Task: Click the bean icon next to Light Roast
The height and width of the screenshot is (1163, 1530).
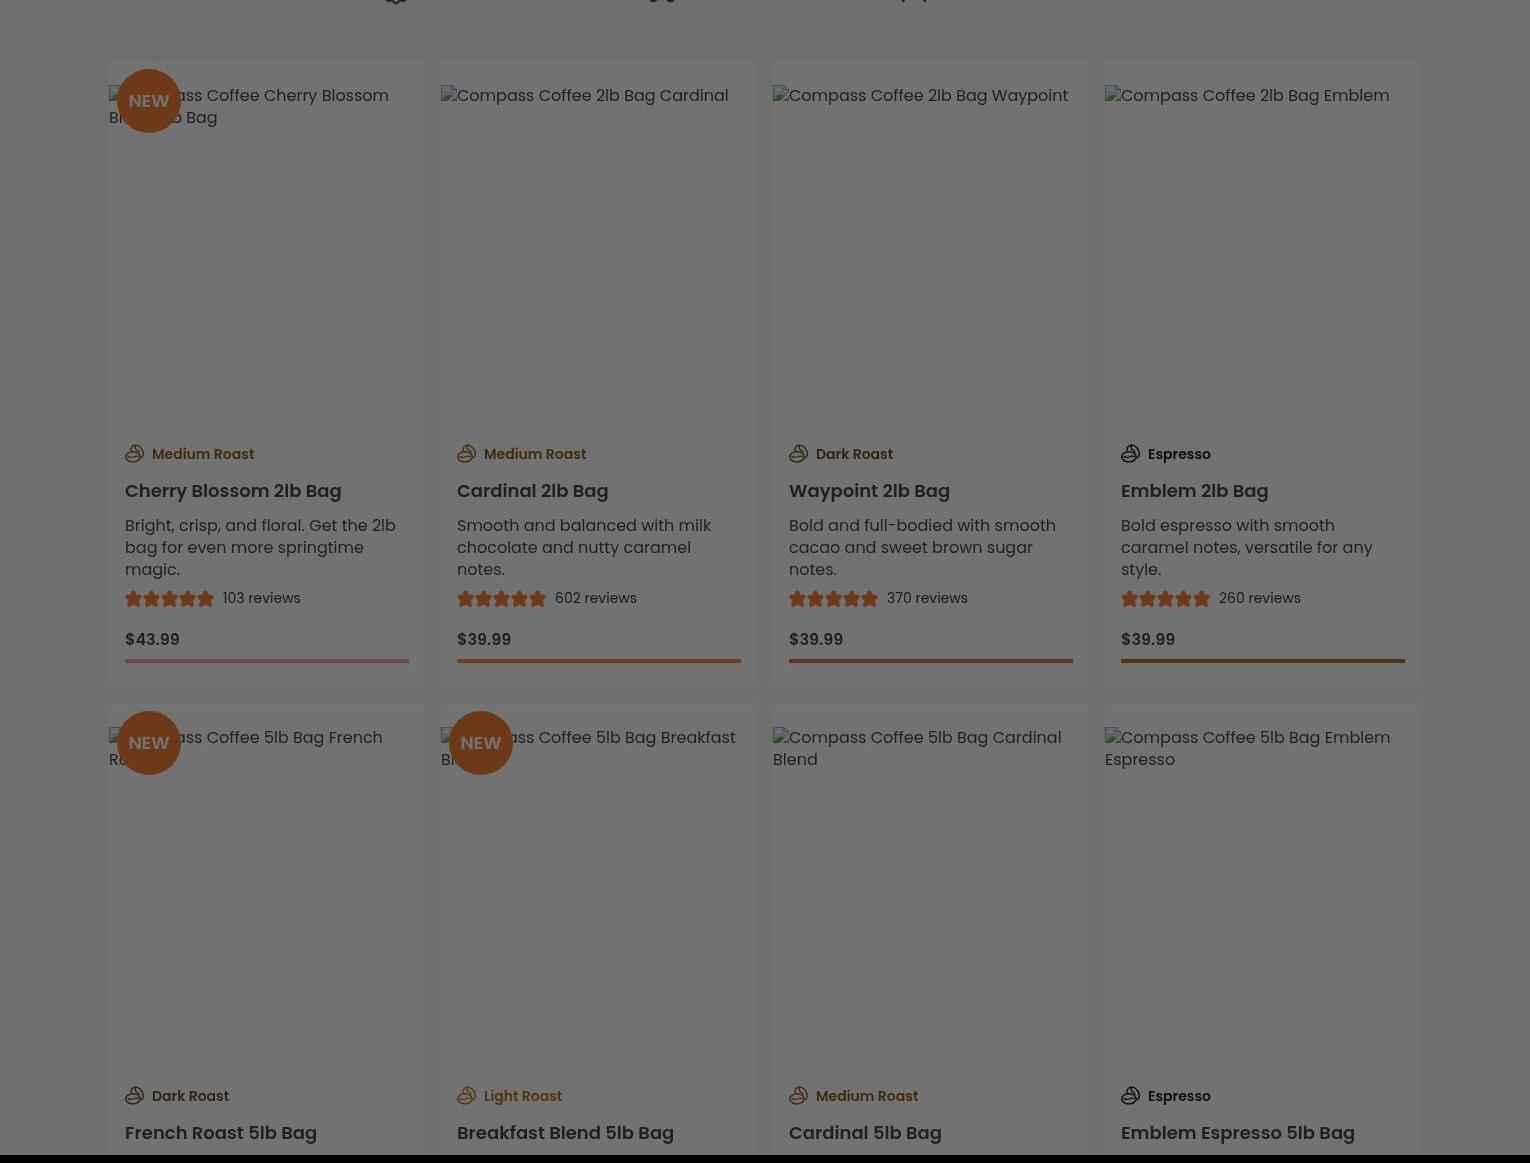Action: click(x=466, y=1095)
